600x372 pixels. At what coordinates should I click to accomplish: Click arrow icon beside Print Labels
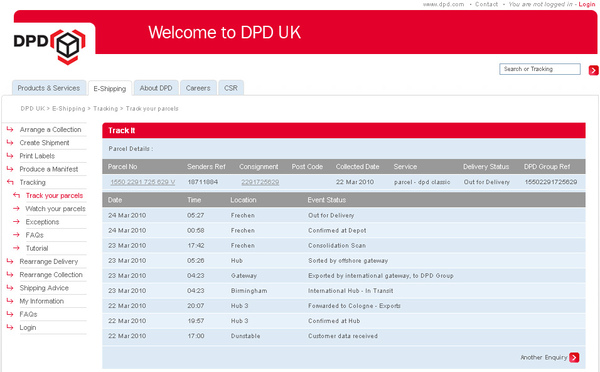coord(10,156)
